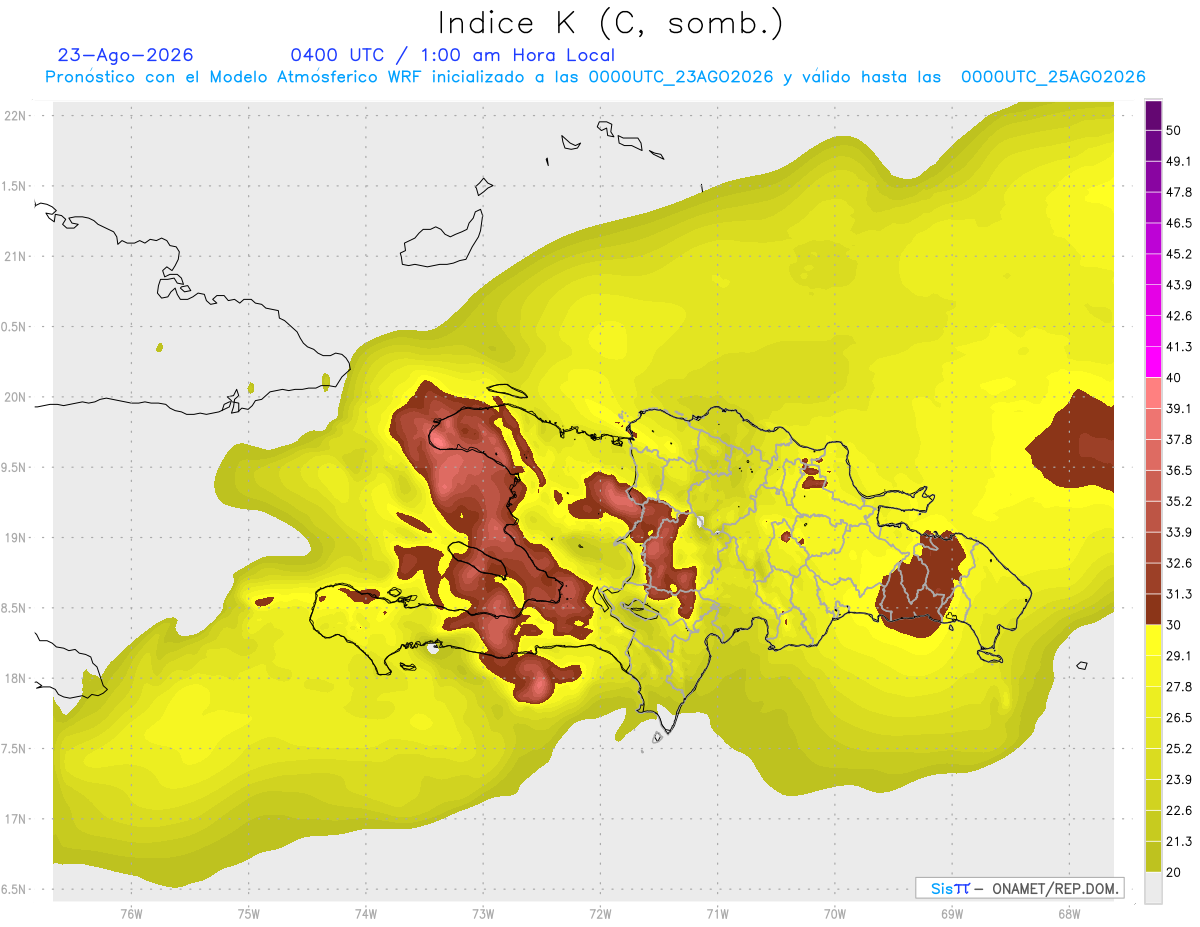Image resolution: width=1200 pixels, height=927 pixels.
Task: Click the '21.3' colorbar label
Action: click(1179, 841)
